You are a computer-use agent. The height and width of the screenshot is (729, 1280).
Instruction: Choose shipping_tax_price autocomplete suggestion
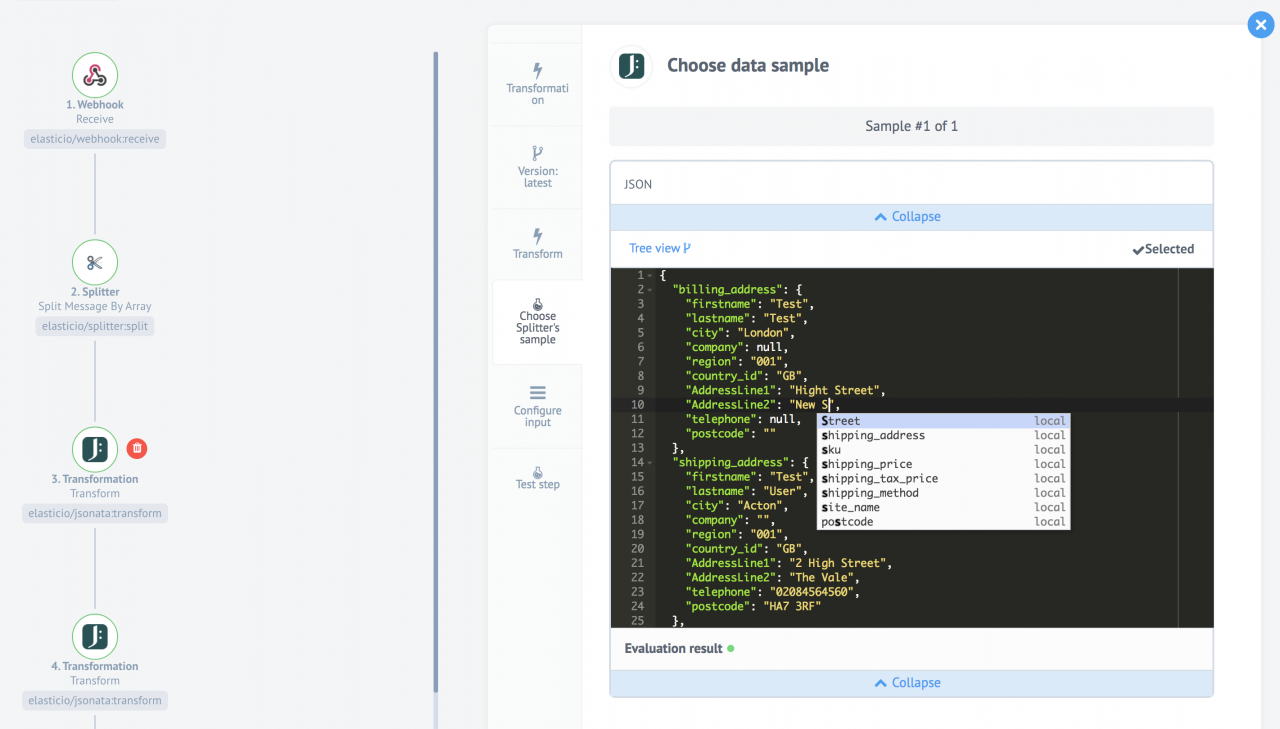point(943,478)
